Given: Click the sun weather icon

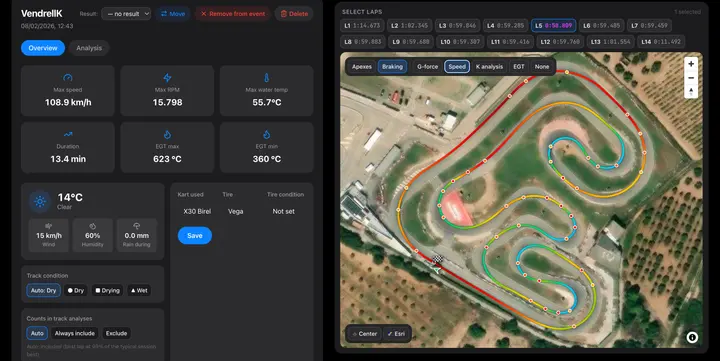Looking at the screenshot, I should 40,202.
